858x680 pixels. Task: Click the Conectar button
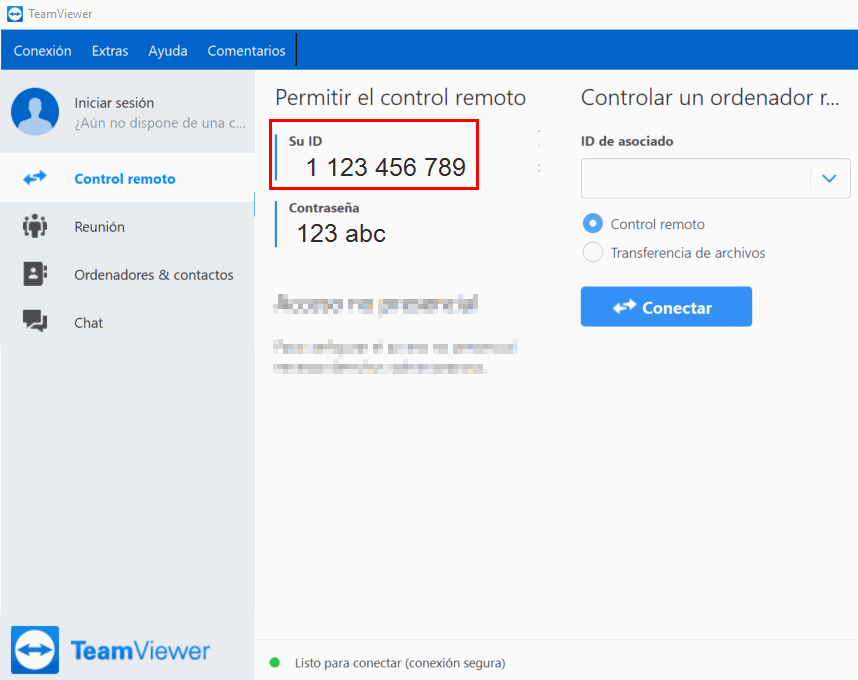click(x=666, y=306)
